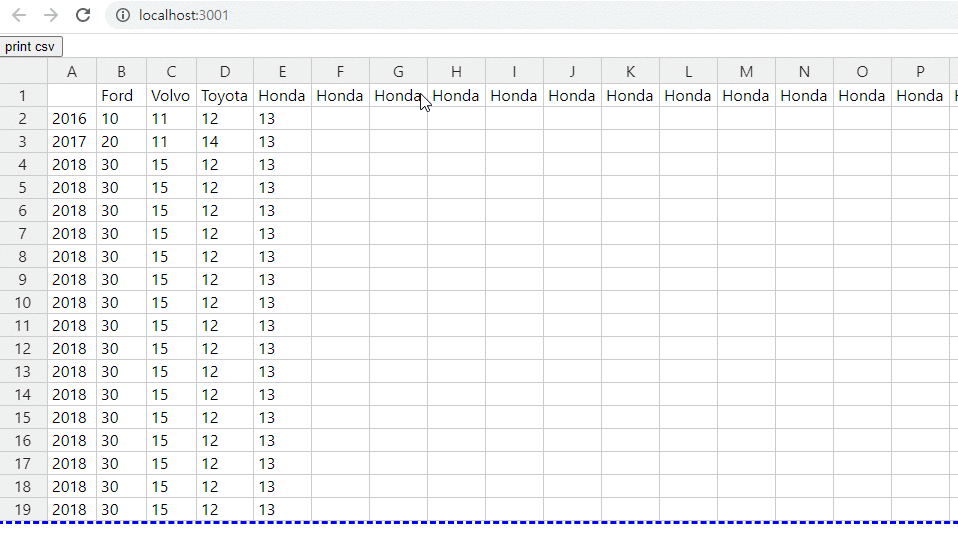
Task: Click the 2018 cell in row 4
Action: pos(72,165)
